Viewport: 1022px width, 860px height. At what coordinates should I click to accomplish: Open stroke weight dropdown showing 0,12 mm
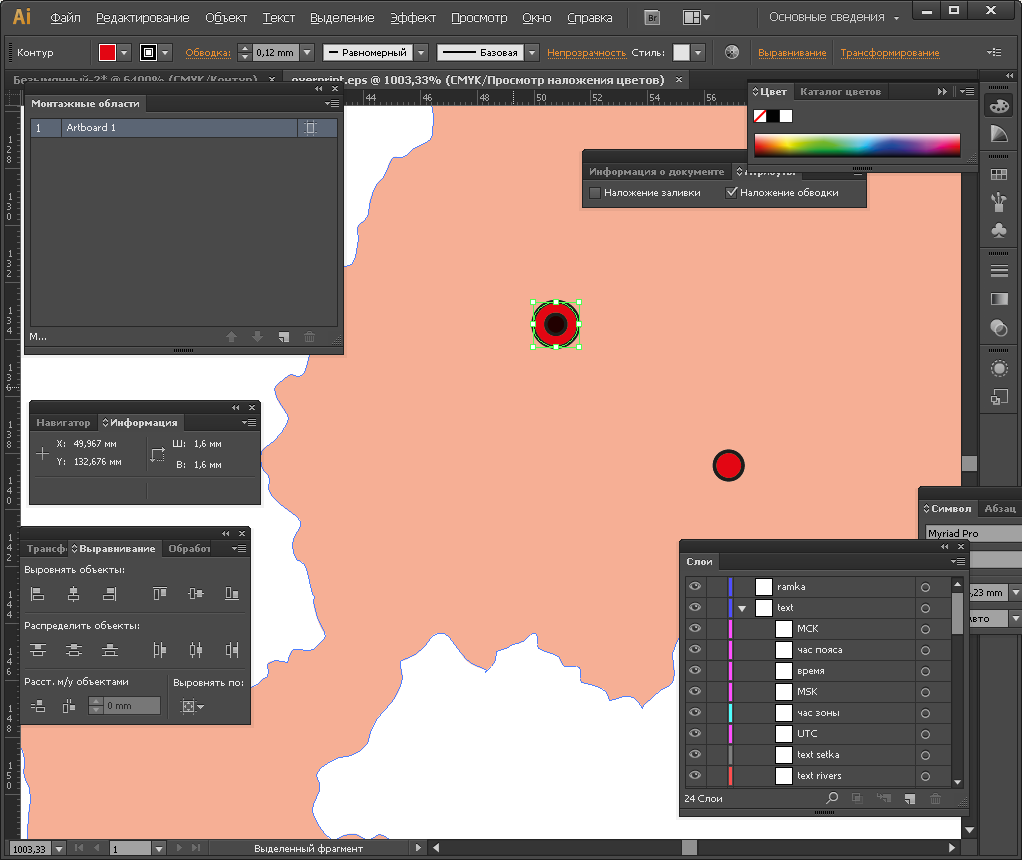[307, 52]
